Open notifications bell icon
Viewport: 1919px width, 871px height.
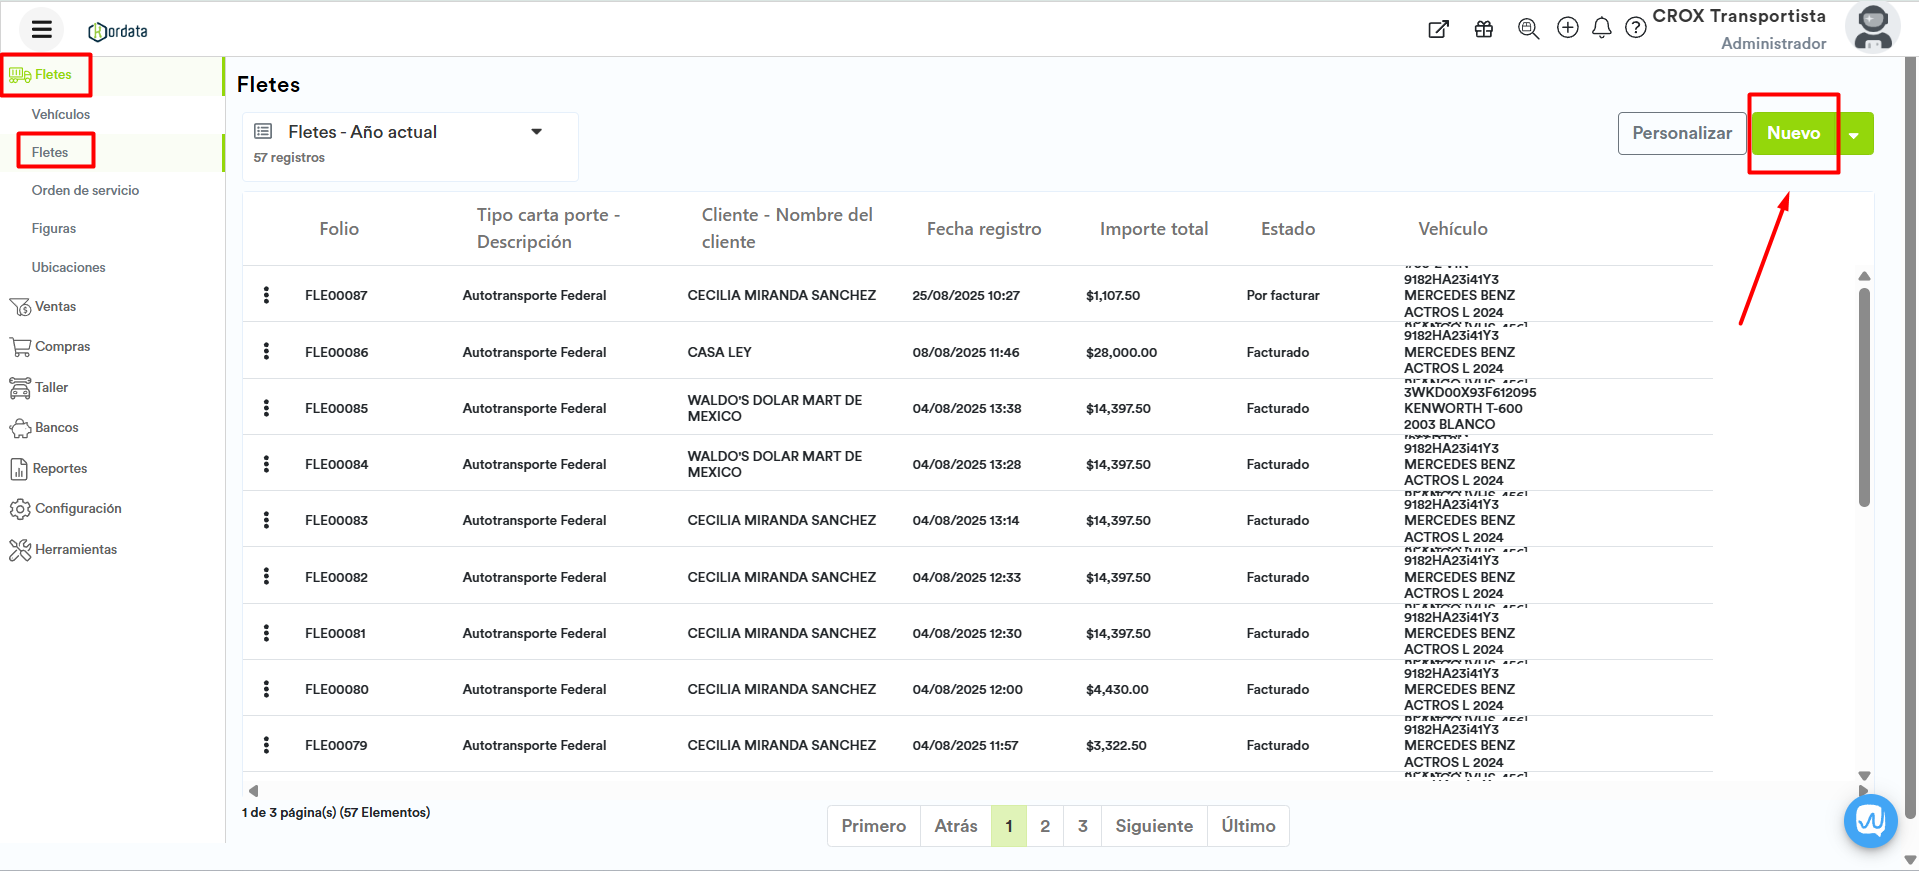[1601, 28]
